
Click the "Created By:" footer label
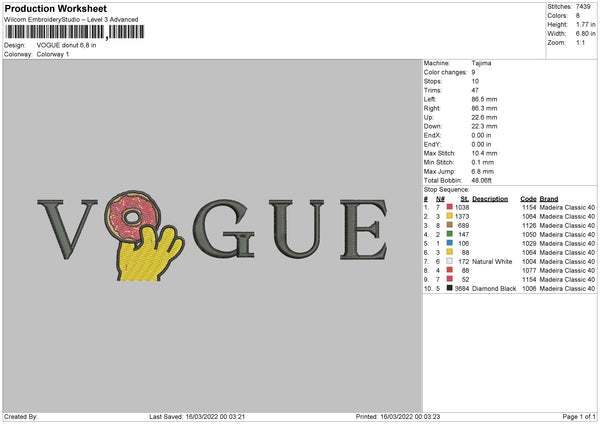tap(21, 416)
